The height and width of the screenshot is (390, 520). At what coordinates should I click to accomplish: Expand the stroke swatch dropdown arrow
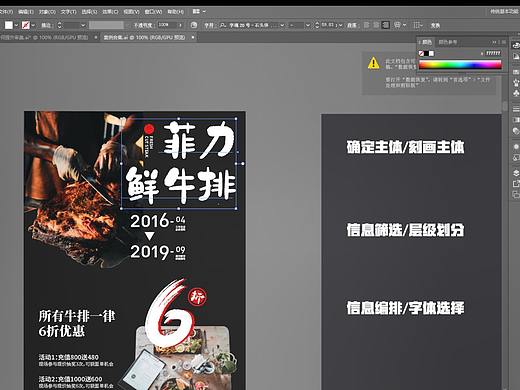point(33,25)
